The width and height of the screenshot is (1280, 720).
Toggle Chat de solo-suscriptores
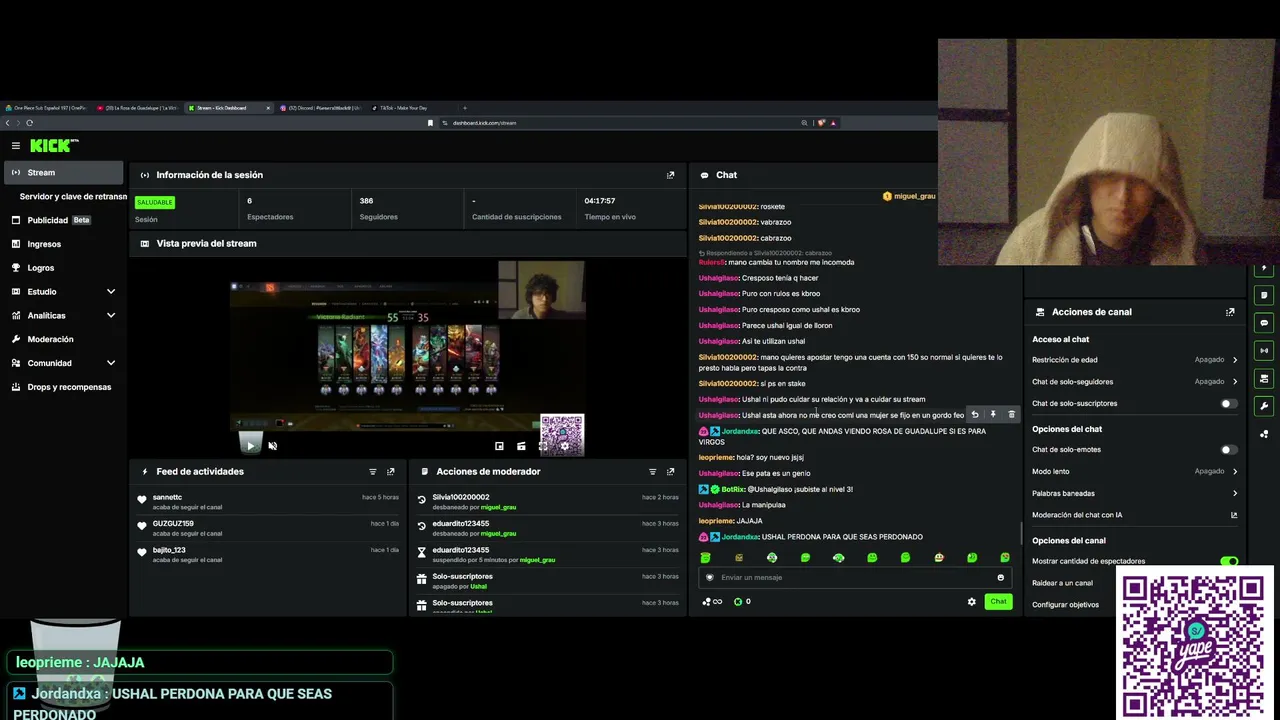click(1229, 404)
